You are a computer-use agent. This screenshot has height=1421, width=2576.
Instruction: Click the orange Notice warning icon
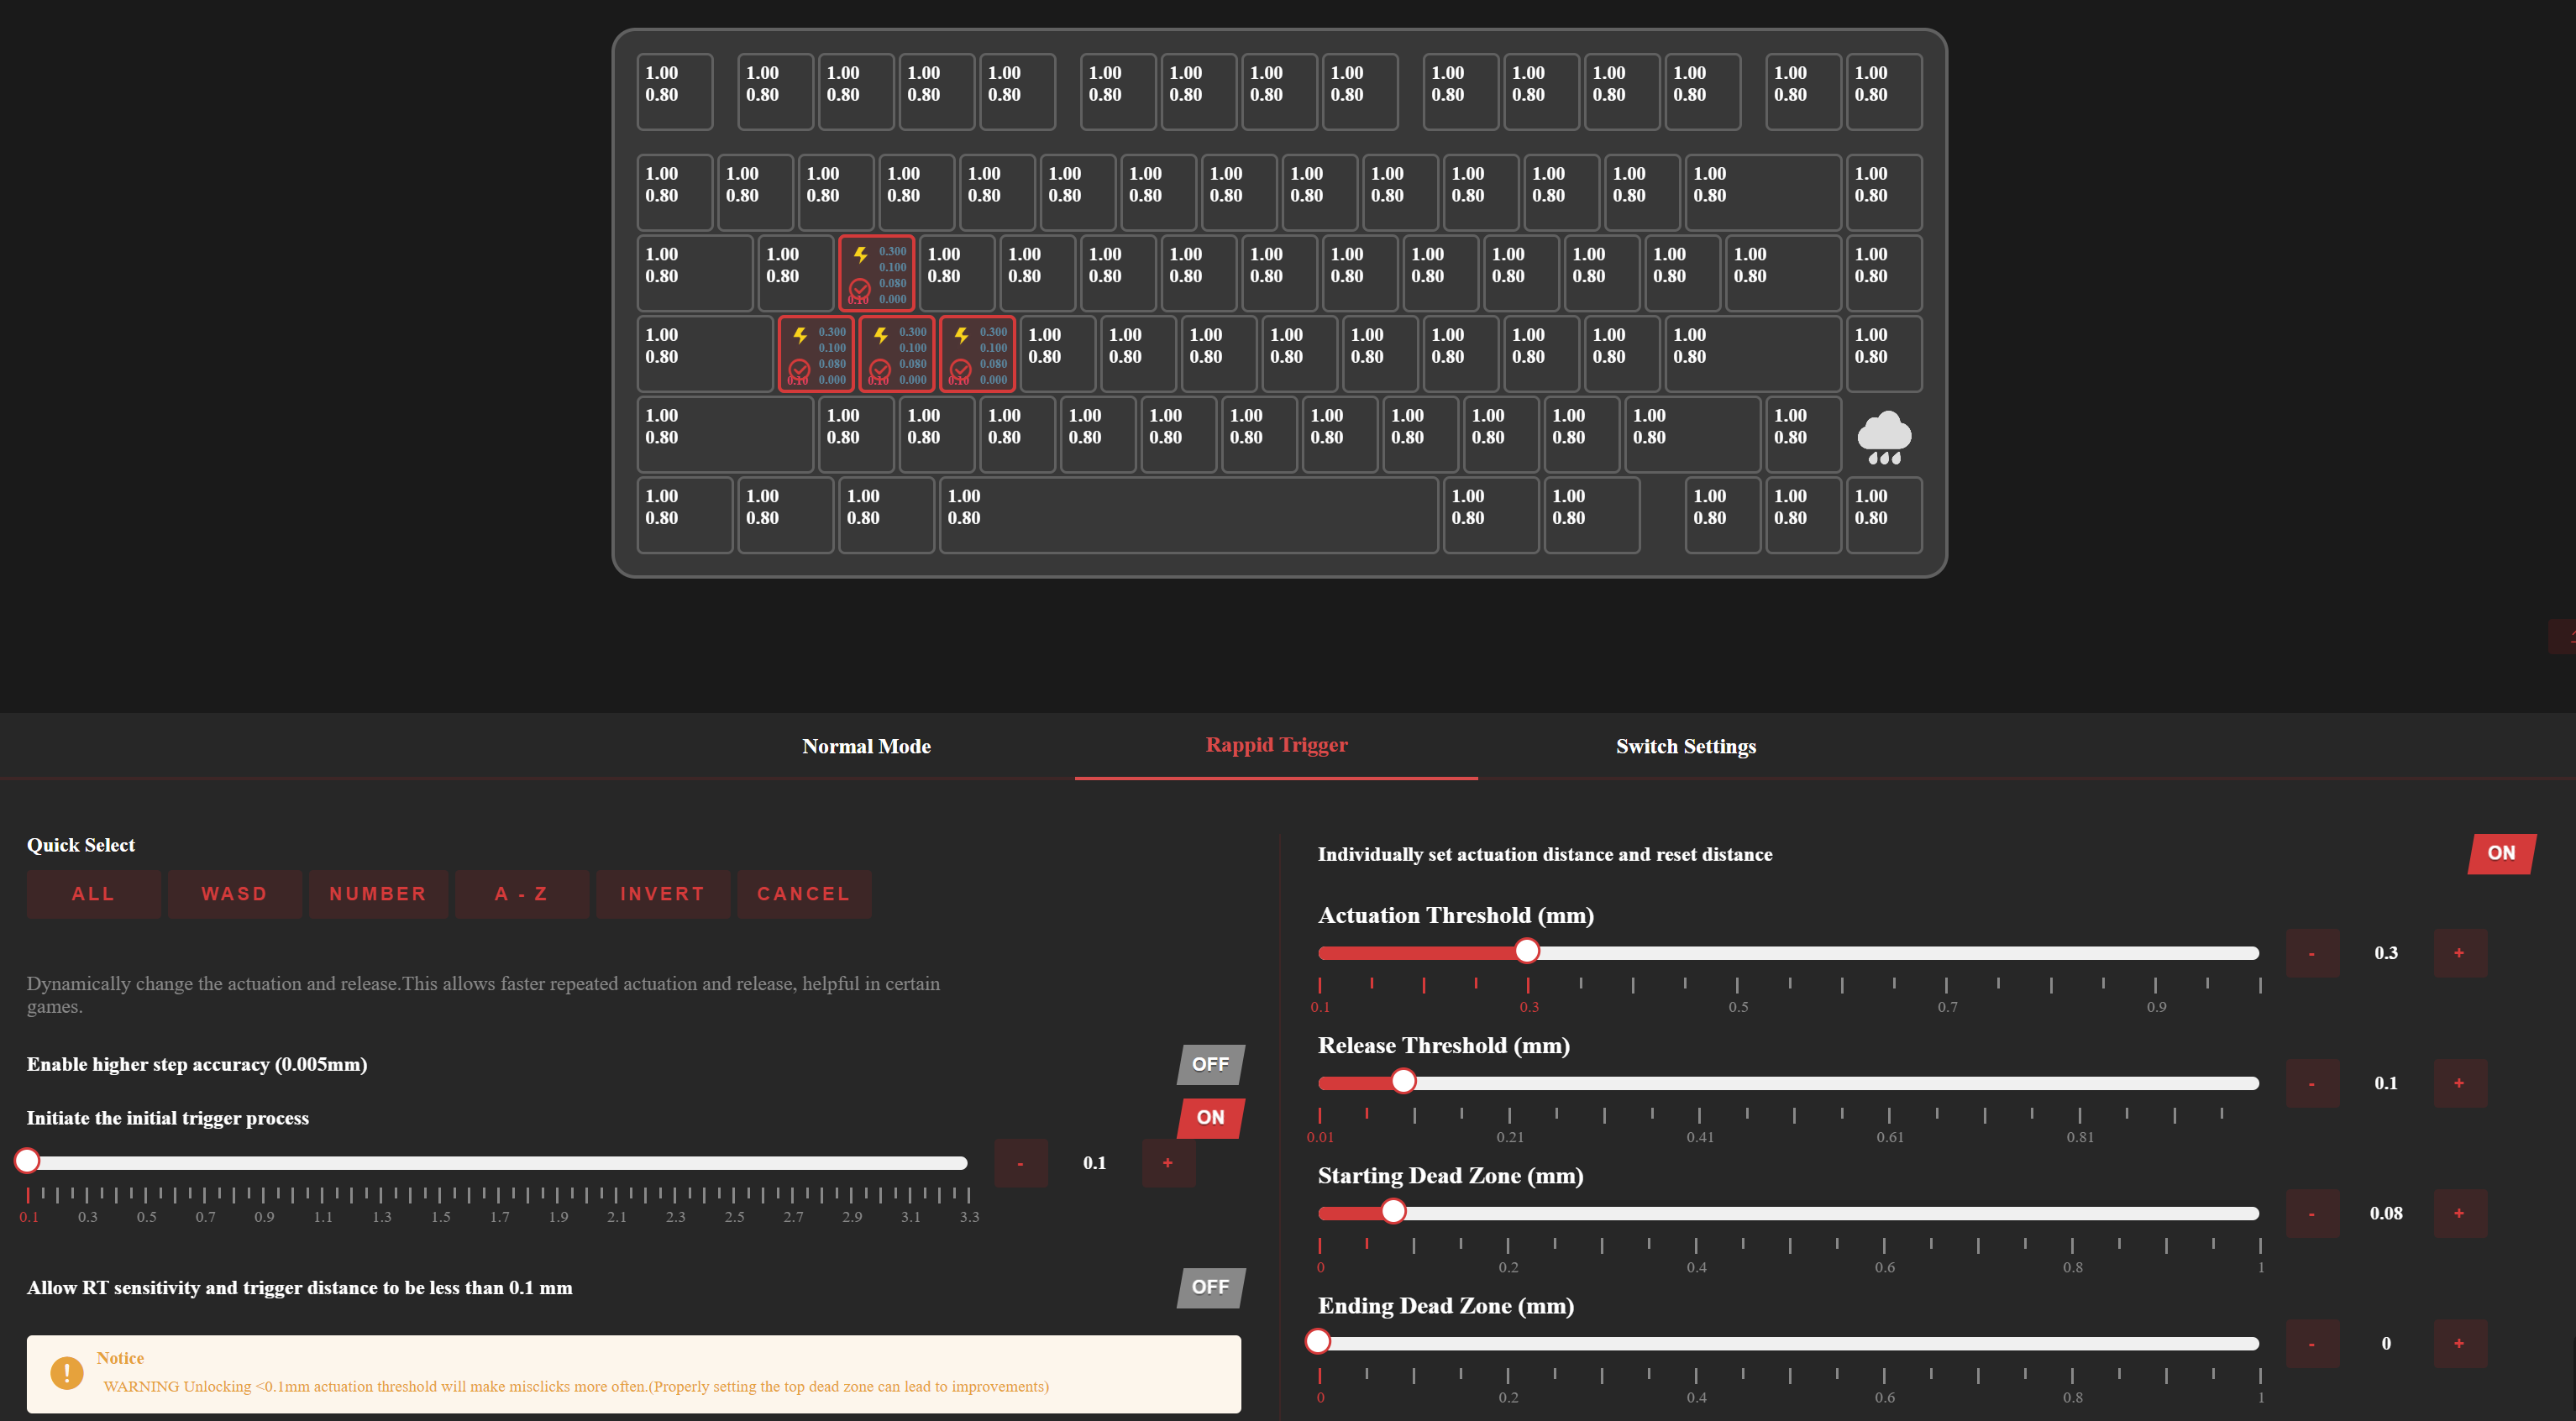click(x=67, y=1372)
